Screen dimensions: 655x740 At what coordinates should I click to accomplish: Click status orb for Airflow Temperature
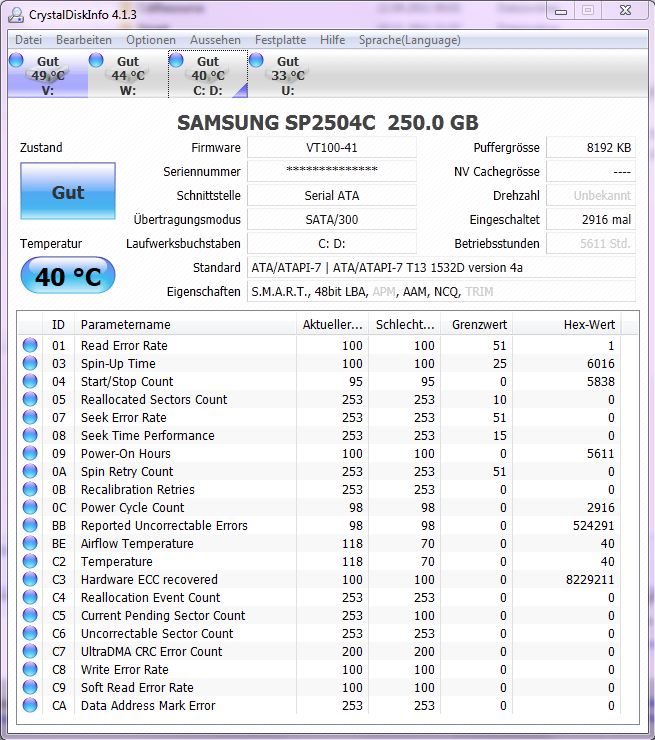coord(30,543)
